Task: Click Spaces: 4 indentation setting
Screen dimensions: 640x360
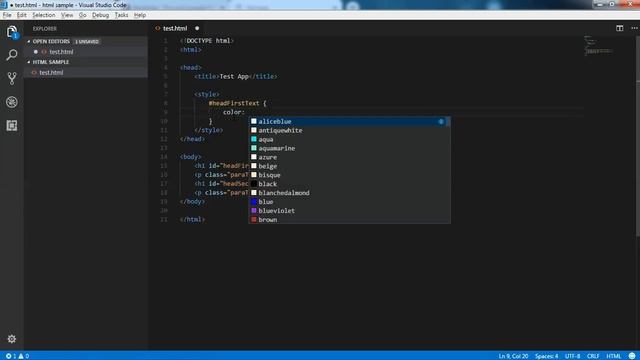Action: [x=547, y=356]
